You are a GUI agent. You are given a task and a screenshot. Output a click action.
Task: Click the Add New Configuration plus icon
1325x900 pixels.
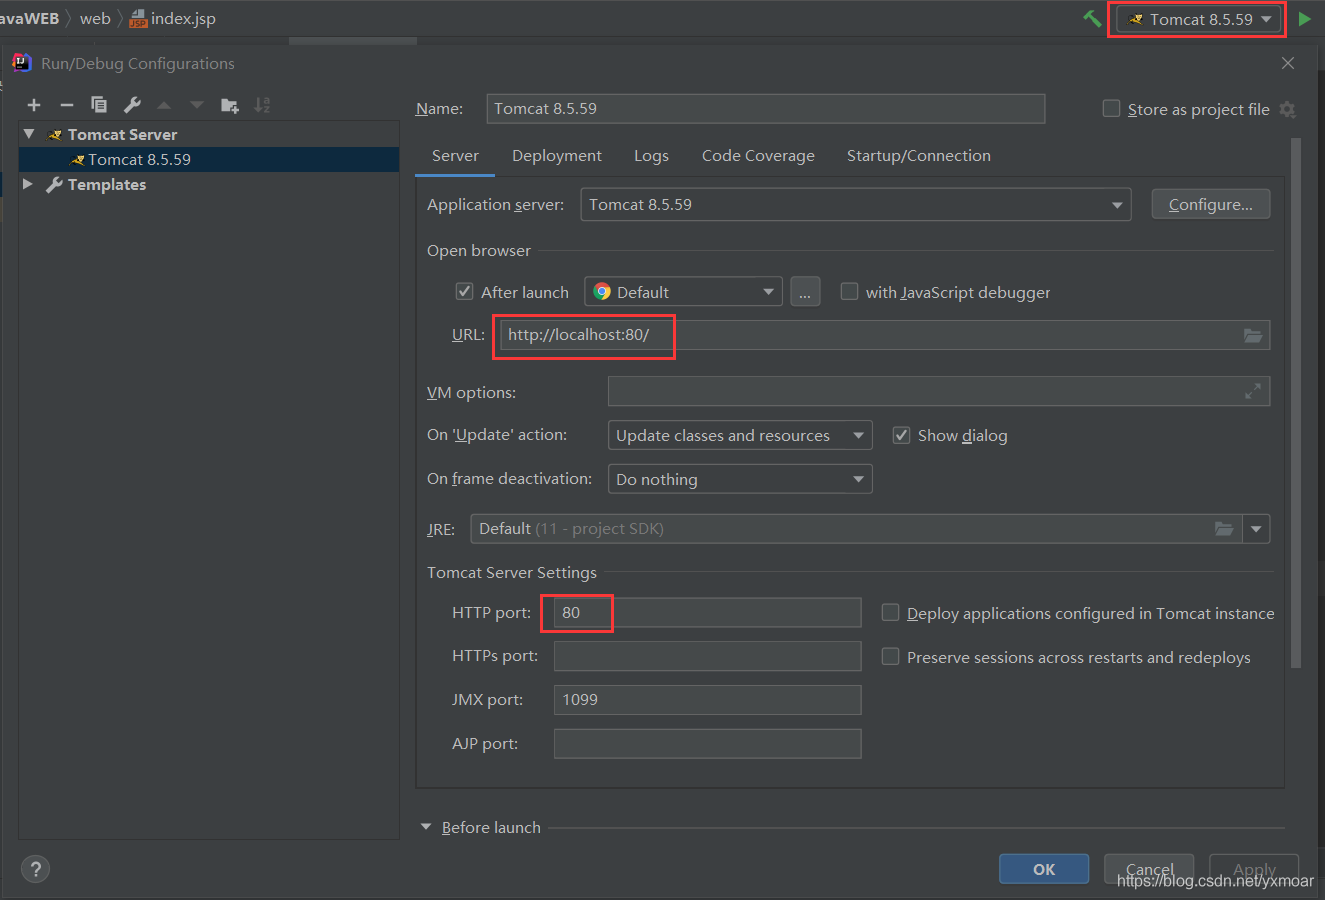pyautogui.click(x=34, y=105)
